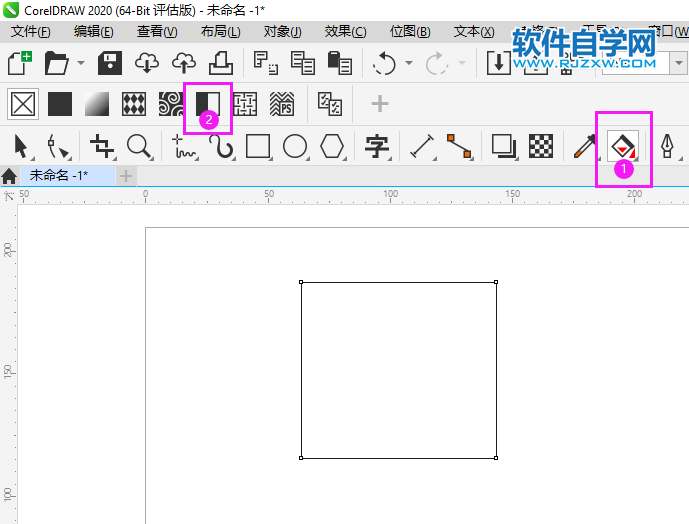This screenshot has height=524, width=689.
Task: Go to the Welcome screen home icon
Action: [9, 176]
